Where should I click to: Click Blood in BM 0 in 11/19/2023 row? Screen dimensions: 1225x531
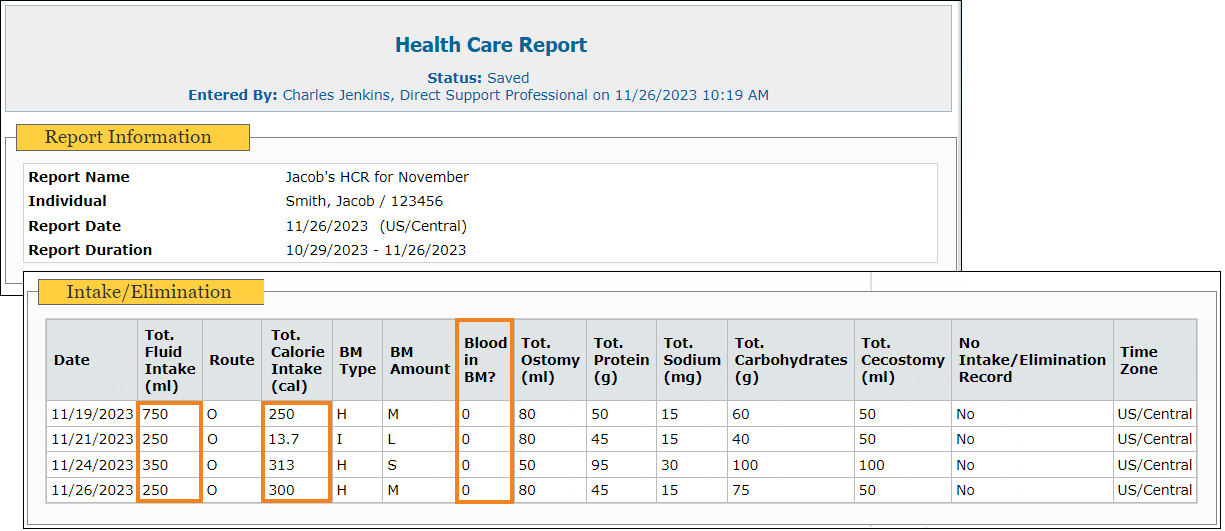485,414
